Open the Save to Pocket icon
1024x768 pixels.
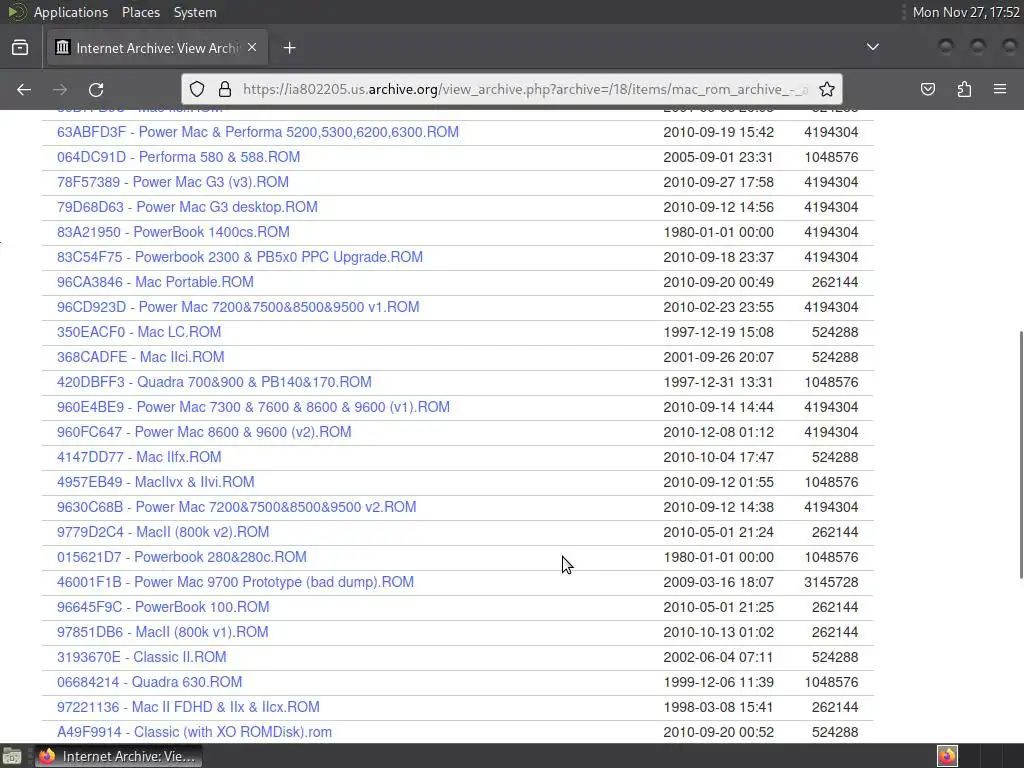click(x=928, y=89)
